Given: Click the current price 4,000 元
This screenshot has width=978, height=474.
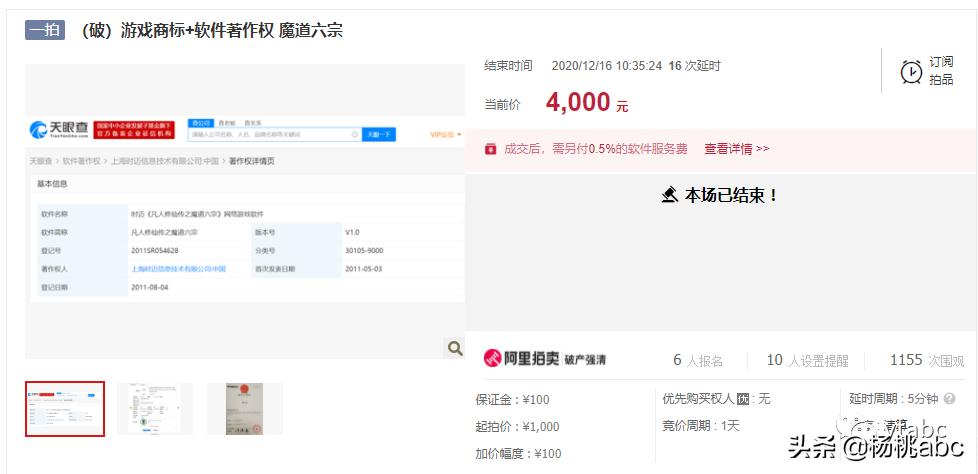Looking at the screenshot, I should point(586,102).
